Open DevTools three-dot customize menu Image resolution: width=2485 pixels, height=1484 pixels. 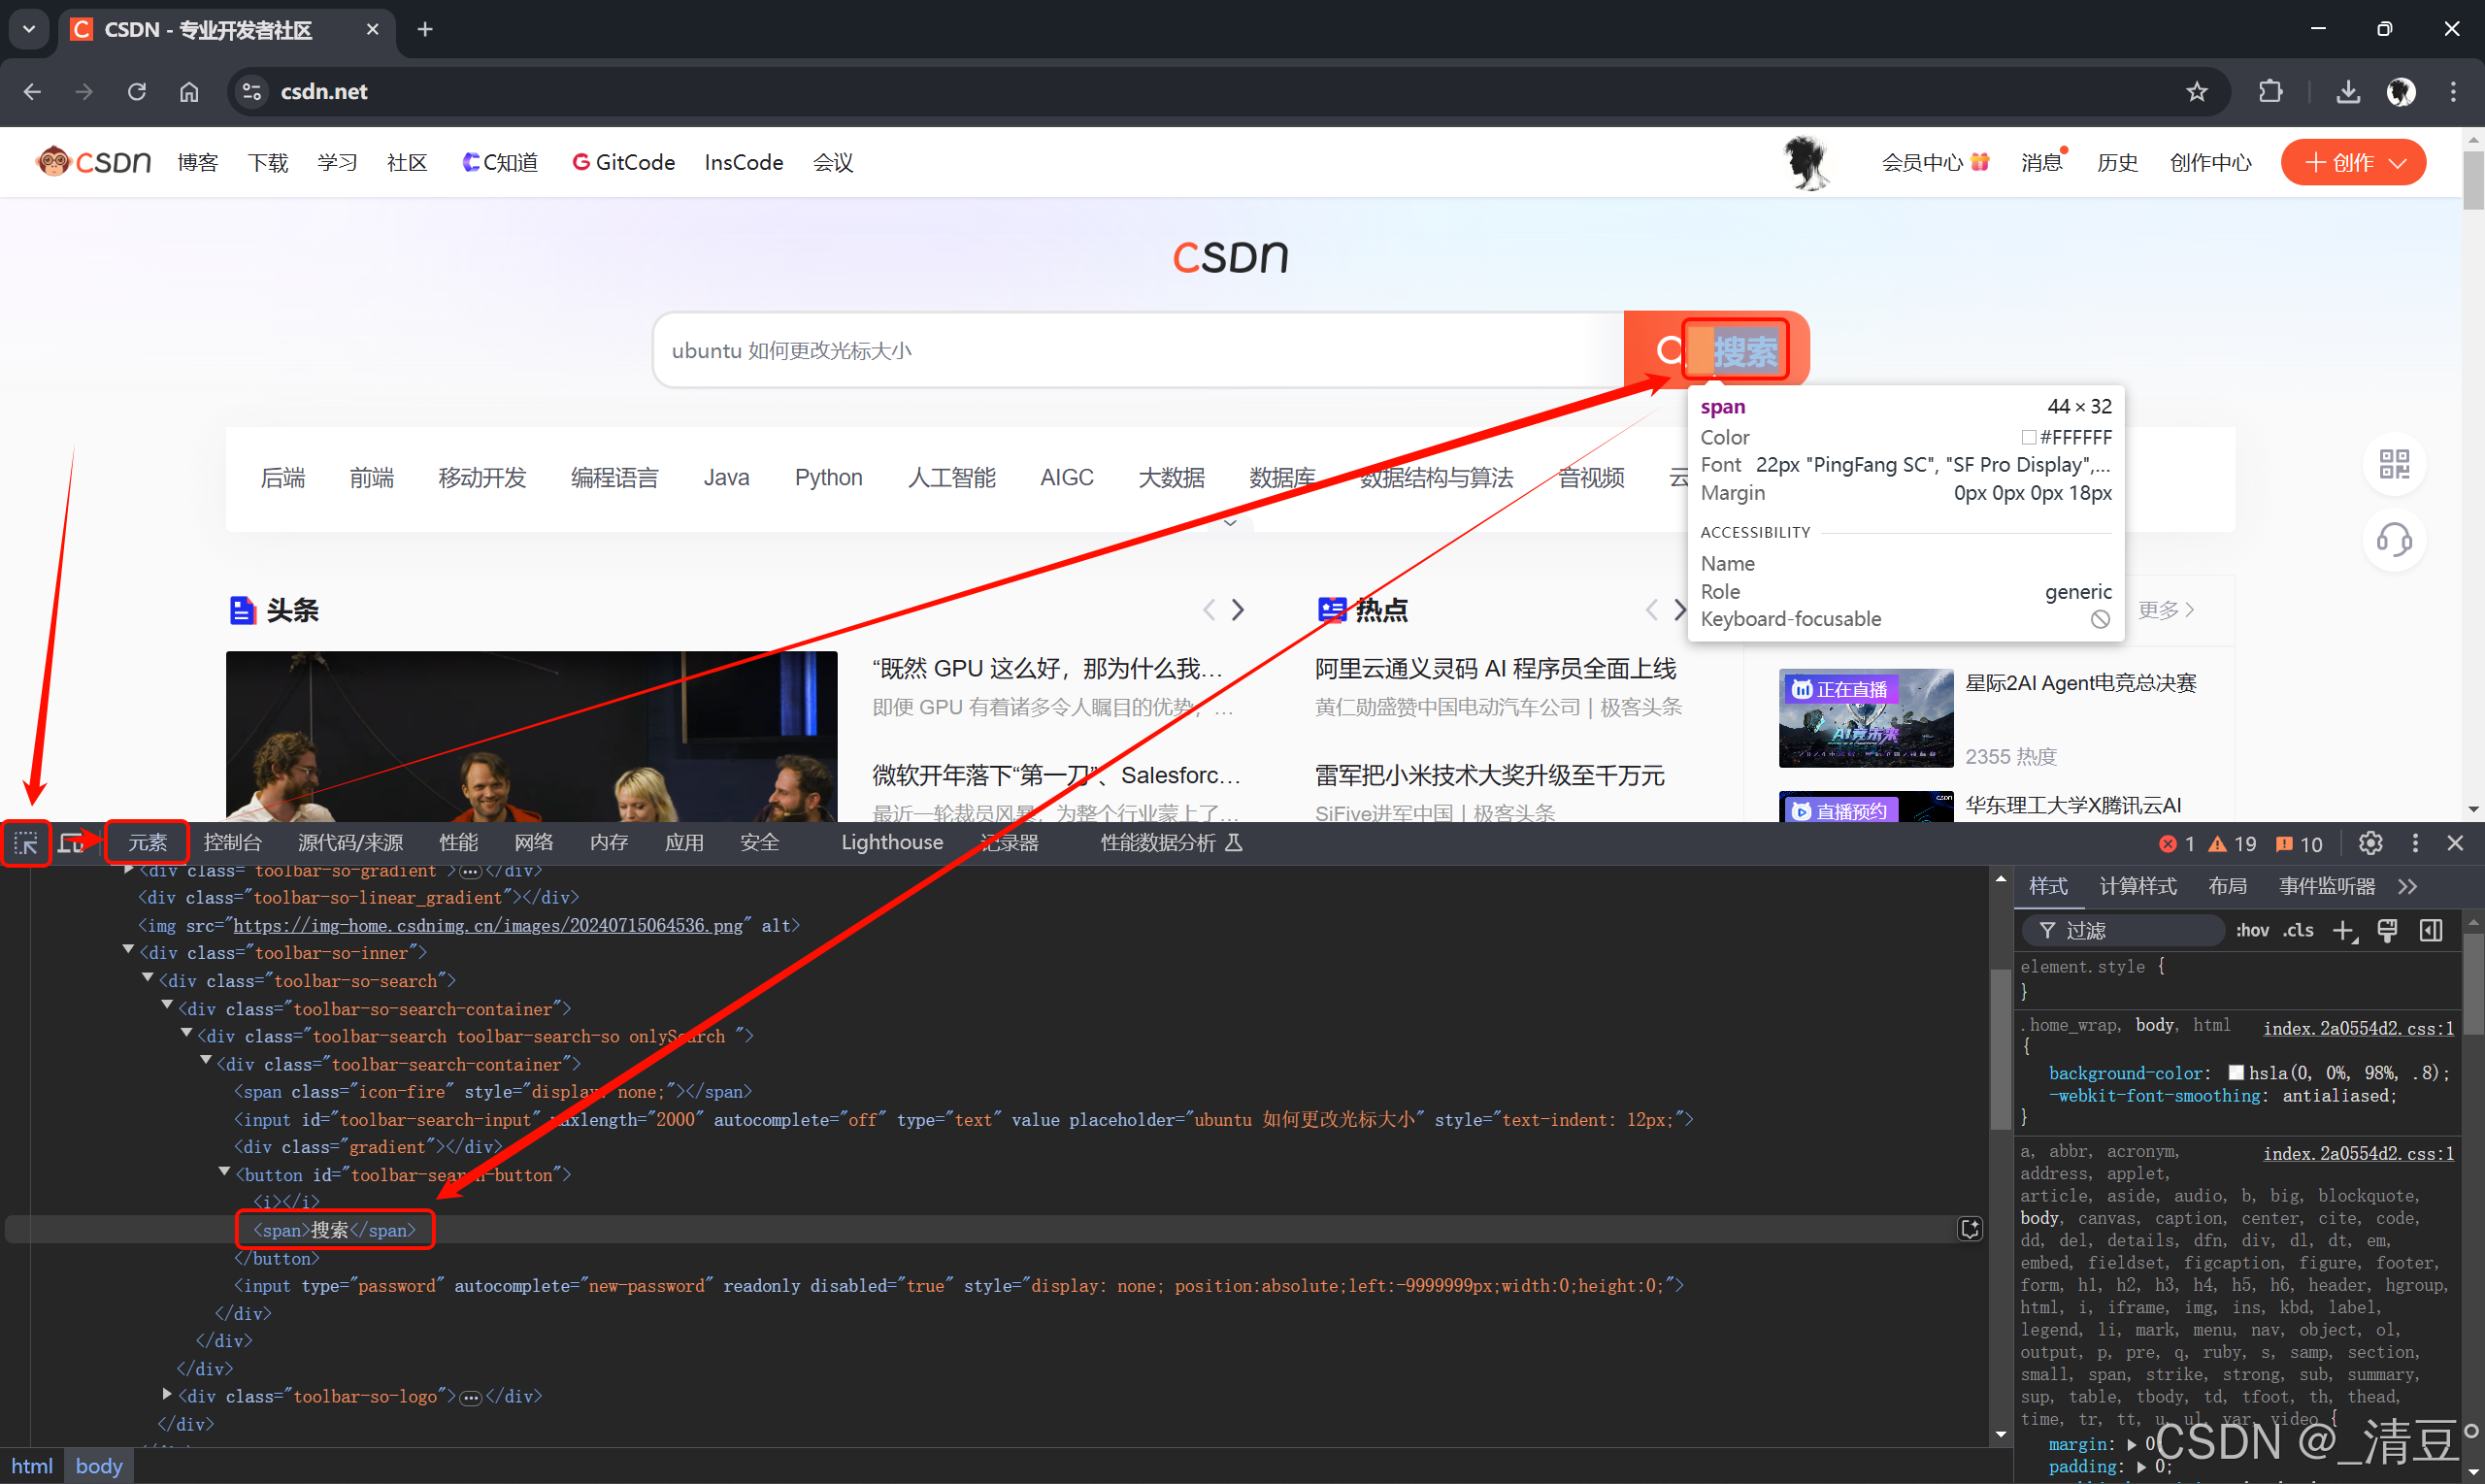click(x=2415, y=843)
